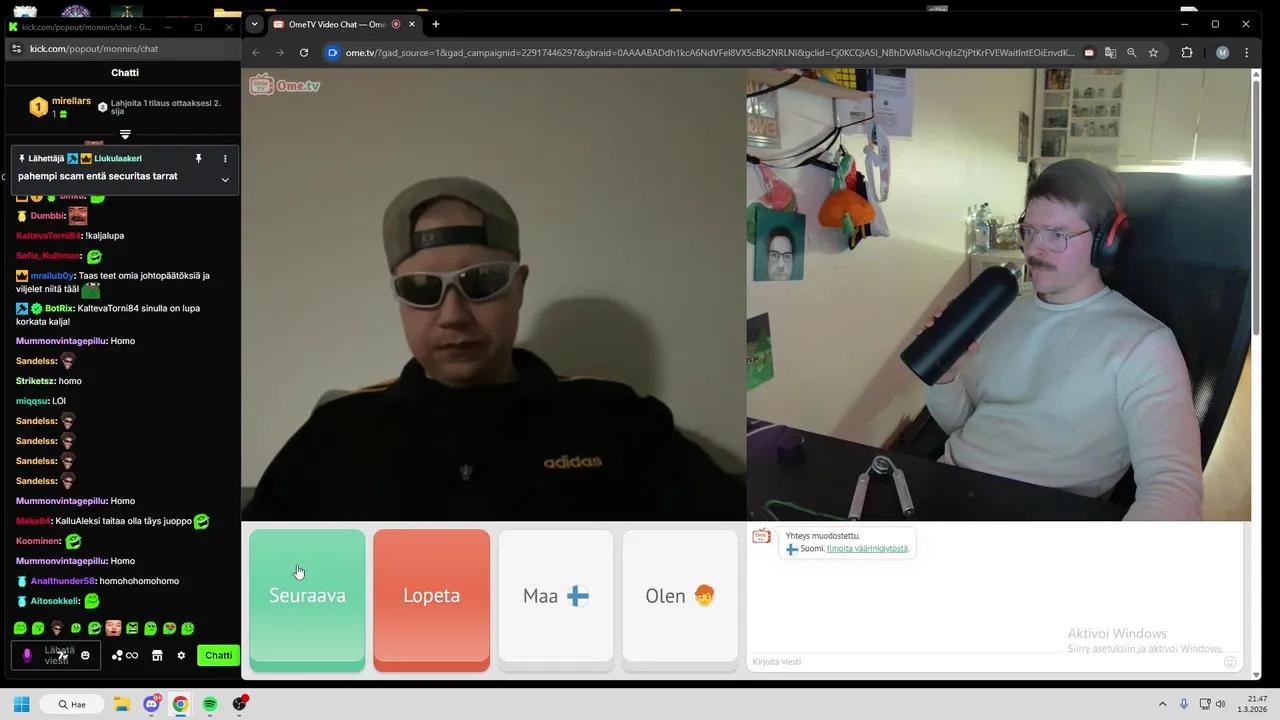This screenshot has width=1280, height=720.
Task: Open pinned message three-dot options
Action: tap(225, 158)
